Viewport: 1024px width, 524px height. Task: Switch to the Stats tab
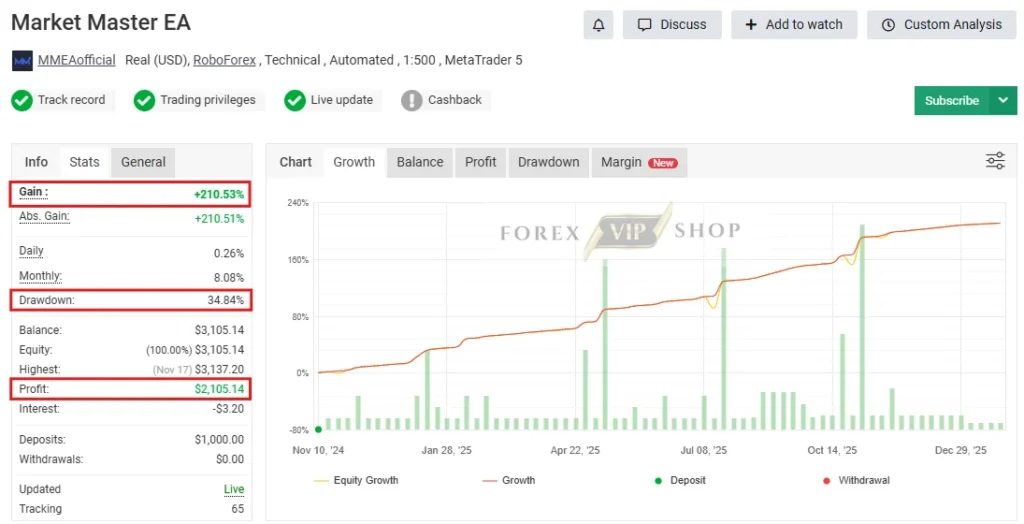tap(84, 162)
